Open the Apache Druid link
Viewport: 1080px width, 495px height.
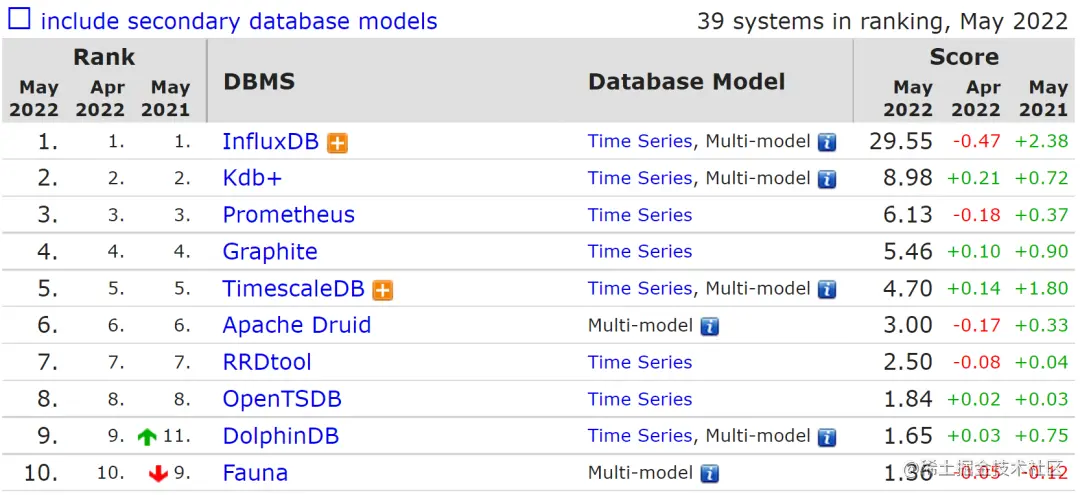coord(296,326)
